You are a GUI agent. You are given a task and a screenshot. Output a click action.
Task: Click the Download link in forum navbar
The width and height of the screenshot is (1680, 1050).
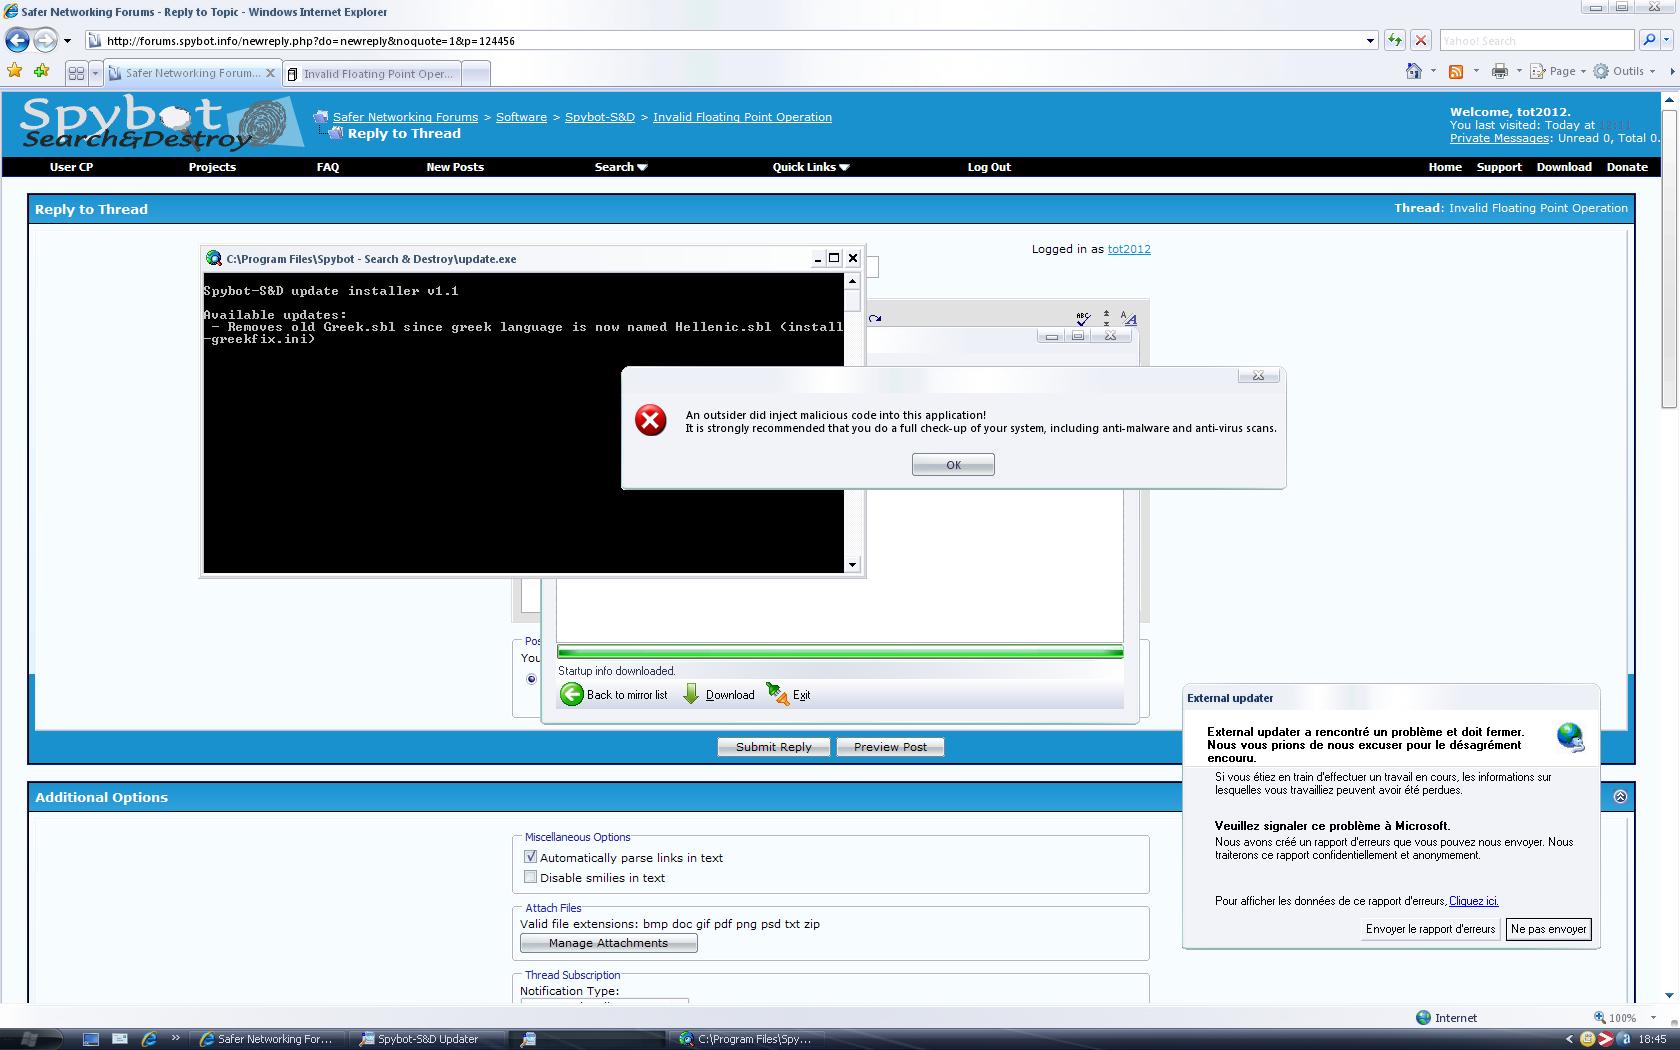tap(1564, 167)
